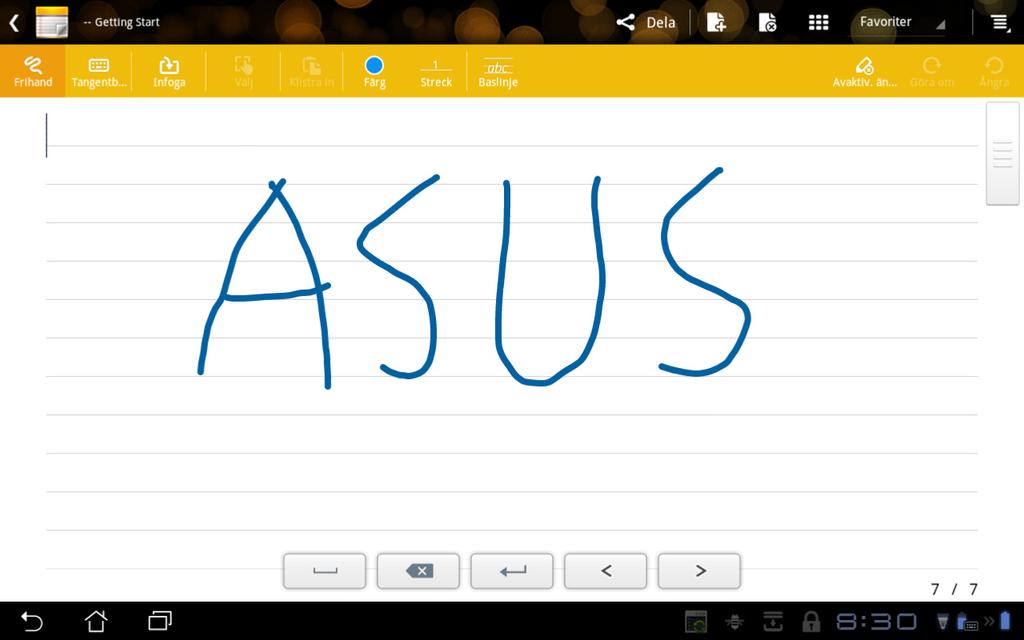Open the page grid overview

[x=818, y=22]
